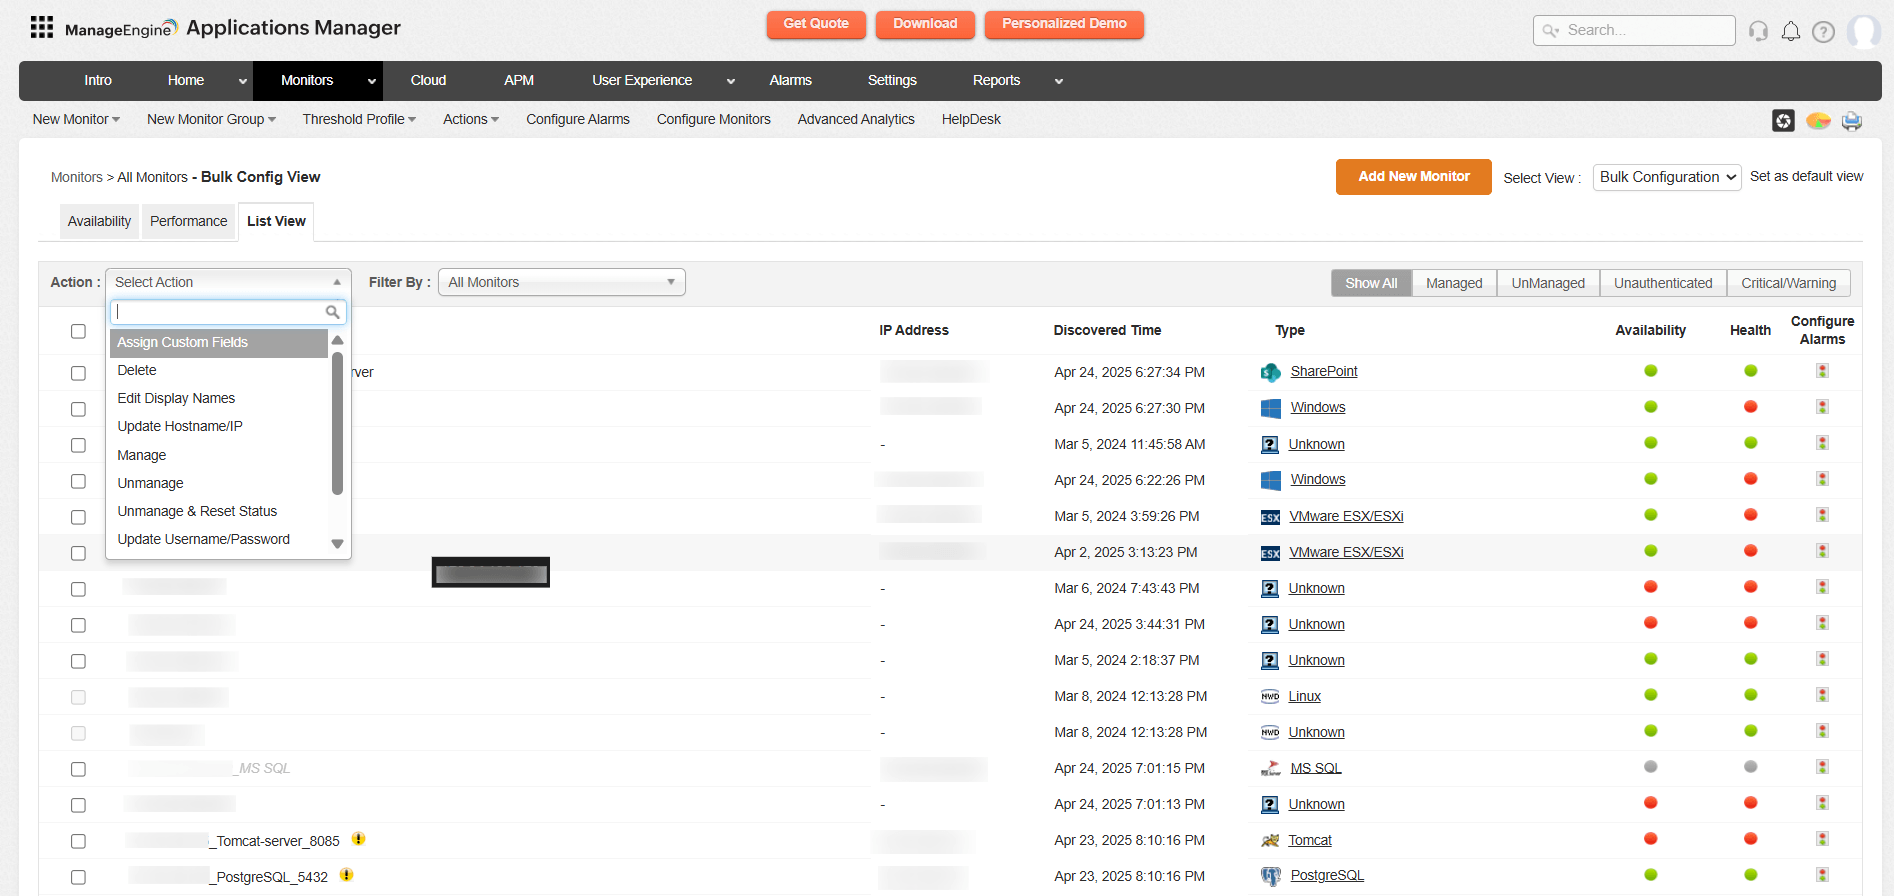Toggle the select-all header checkbox

point(78,331)
